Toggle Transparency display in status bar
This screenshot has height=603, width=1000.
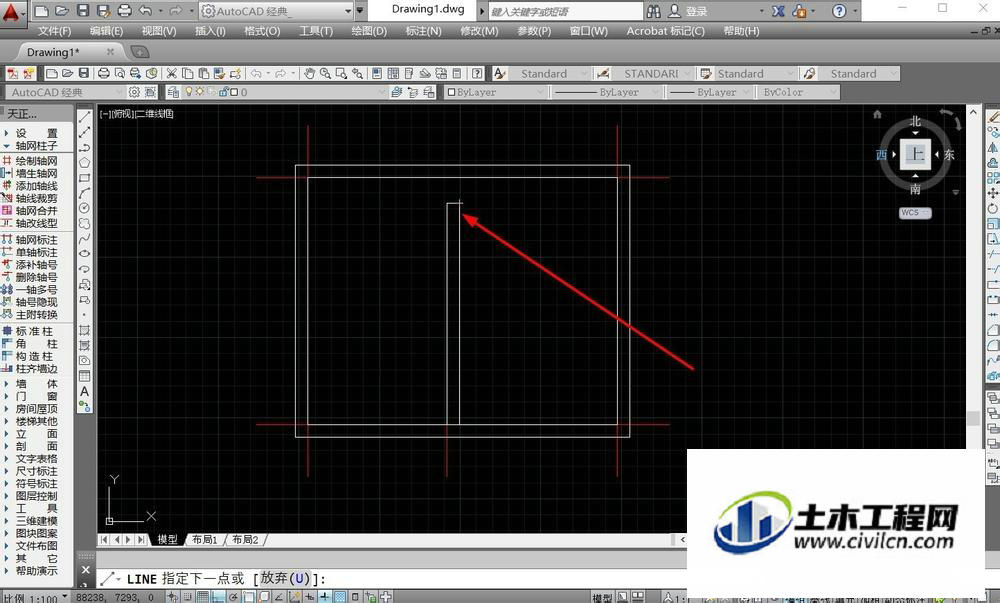click(340, 597)
